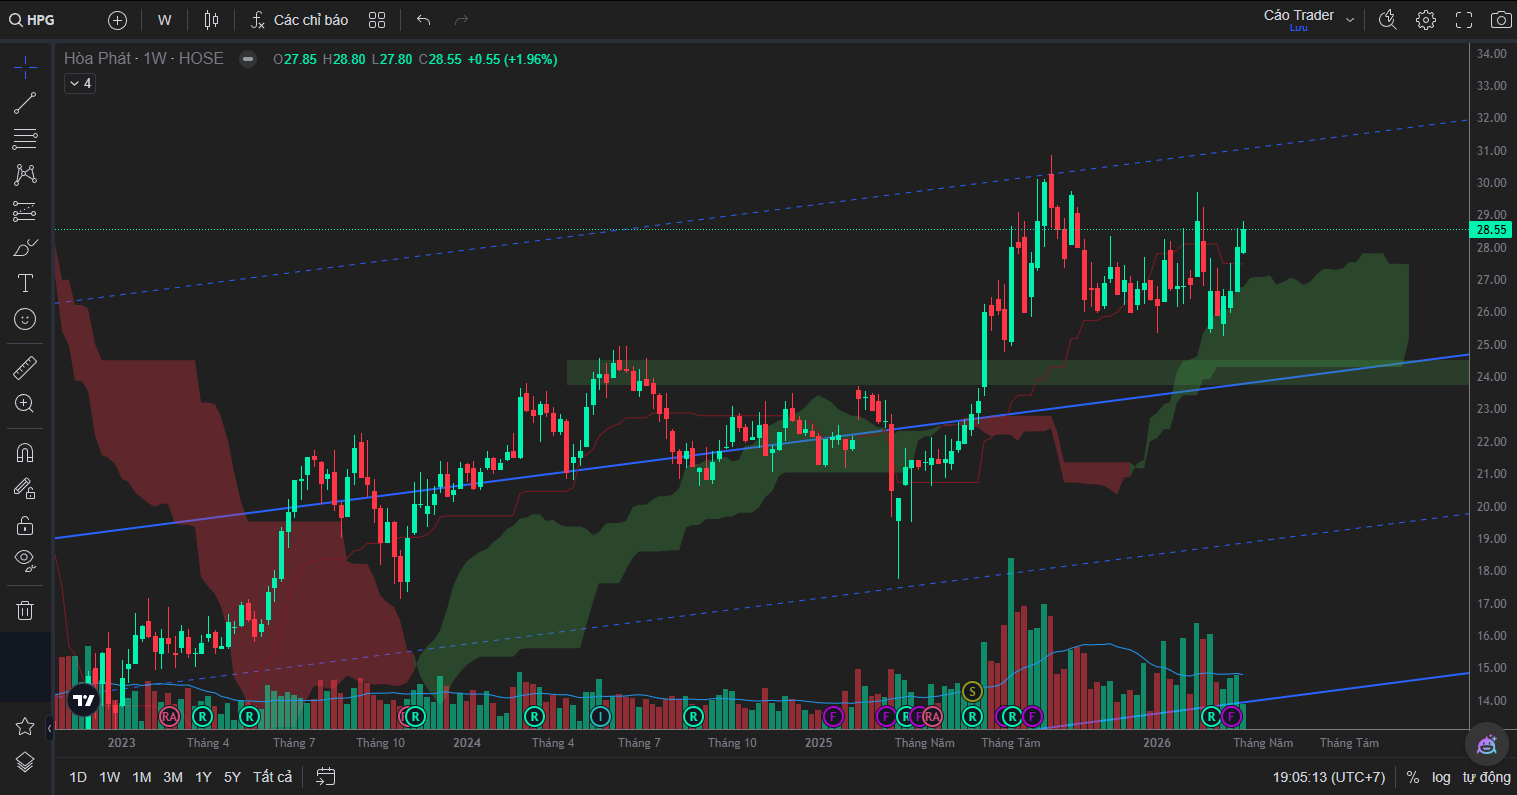Toggle lock all drawings
This screenshot has height=795, width=1517.
[25, 524]
